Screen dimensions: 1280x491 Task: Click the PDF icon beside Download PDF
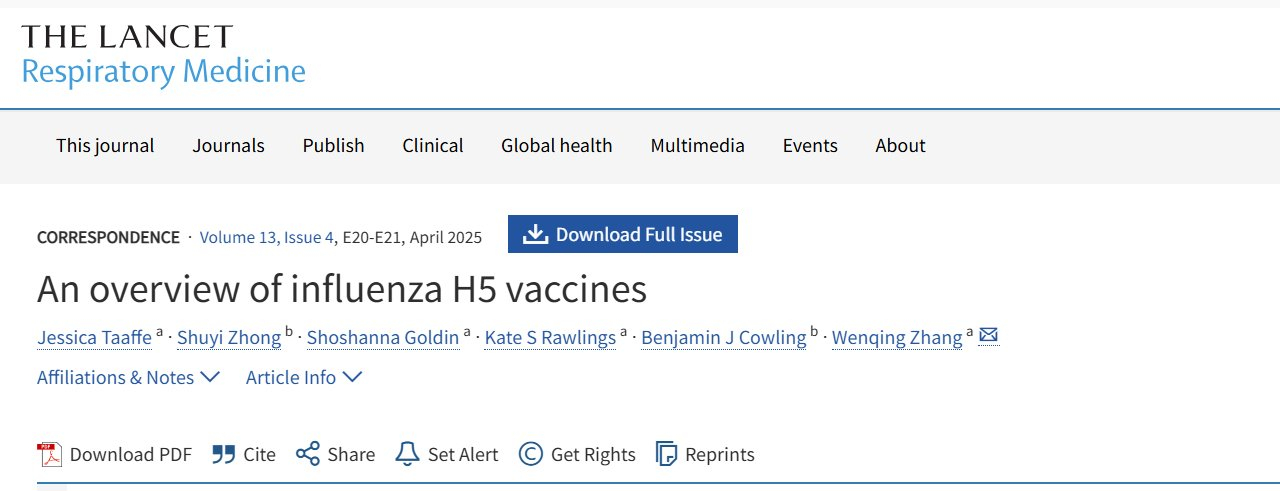pyautogui.click(x=49, y=454)
